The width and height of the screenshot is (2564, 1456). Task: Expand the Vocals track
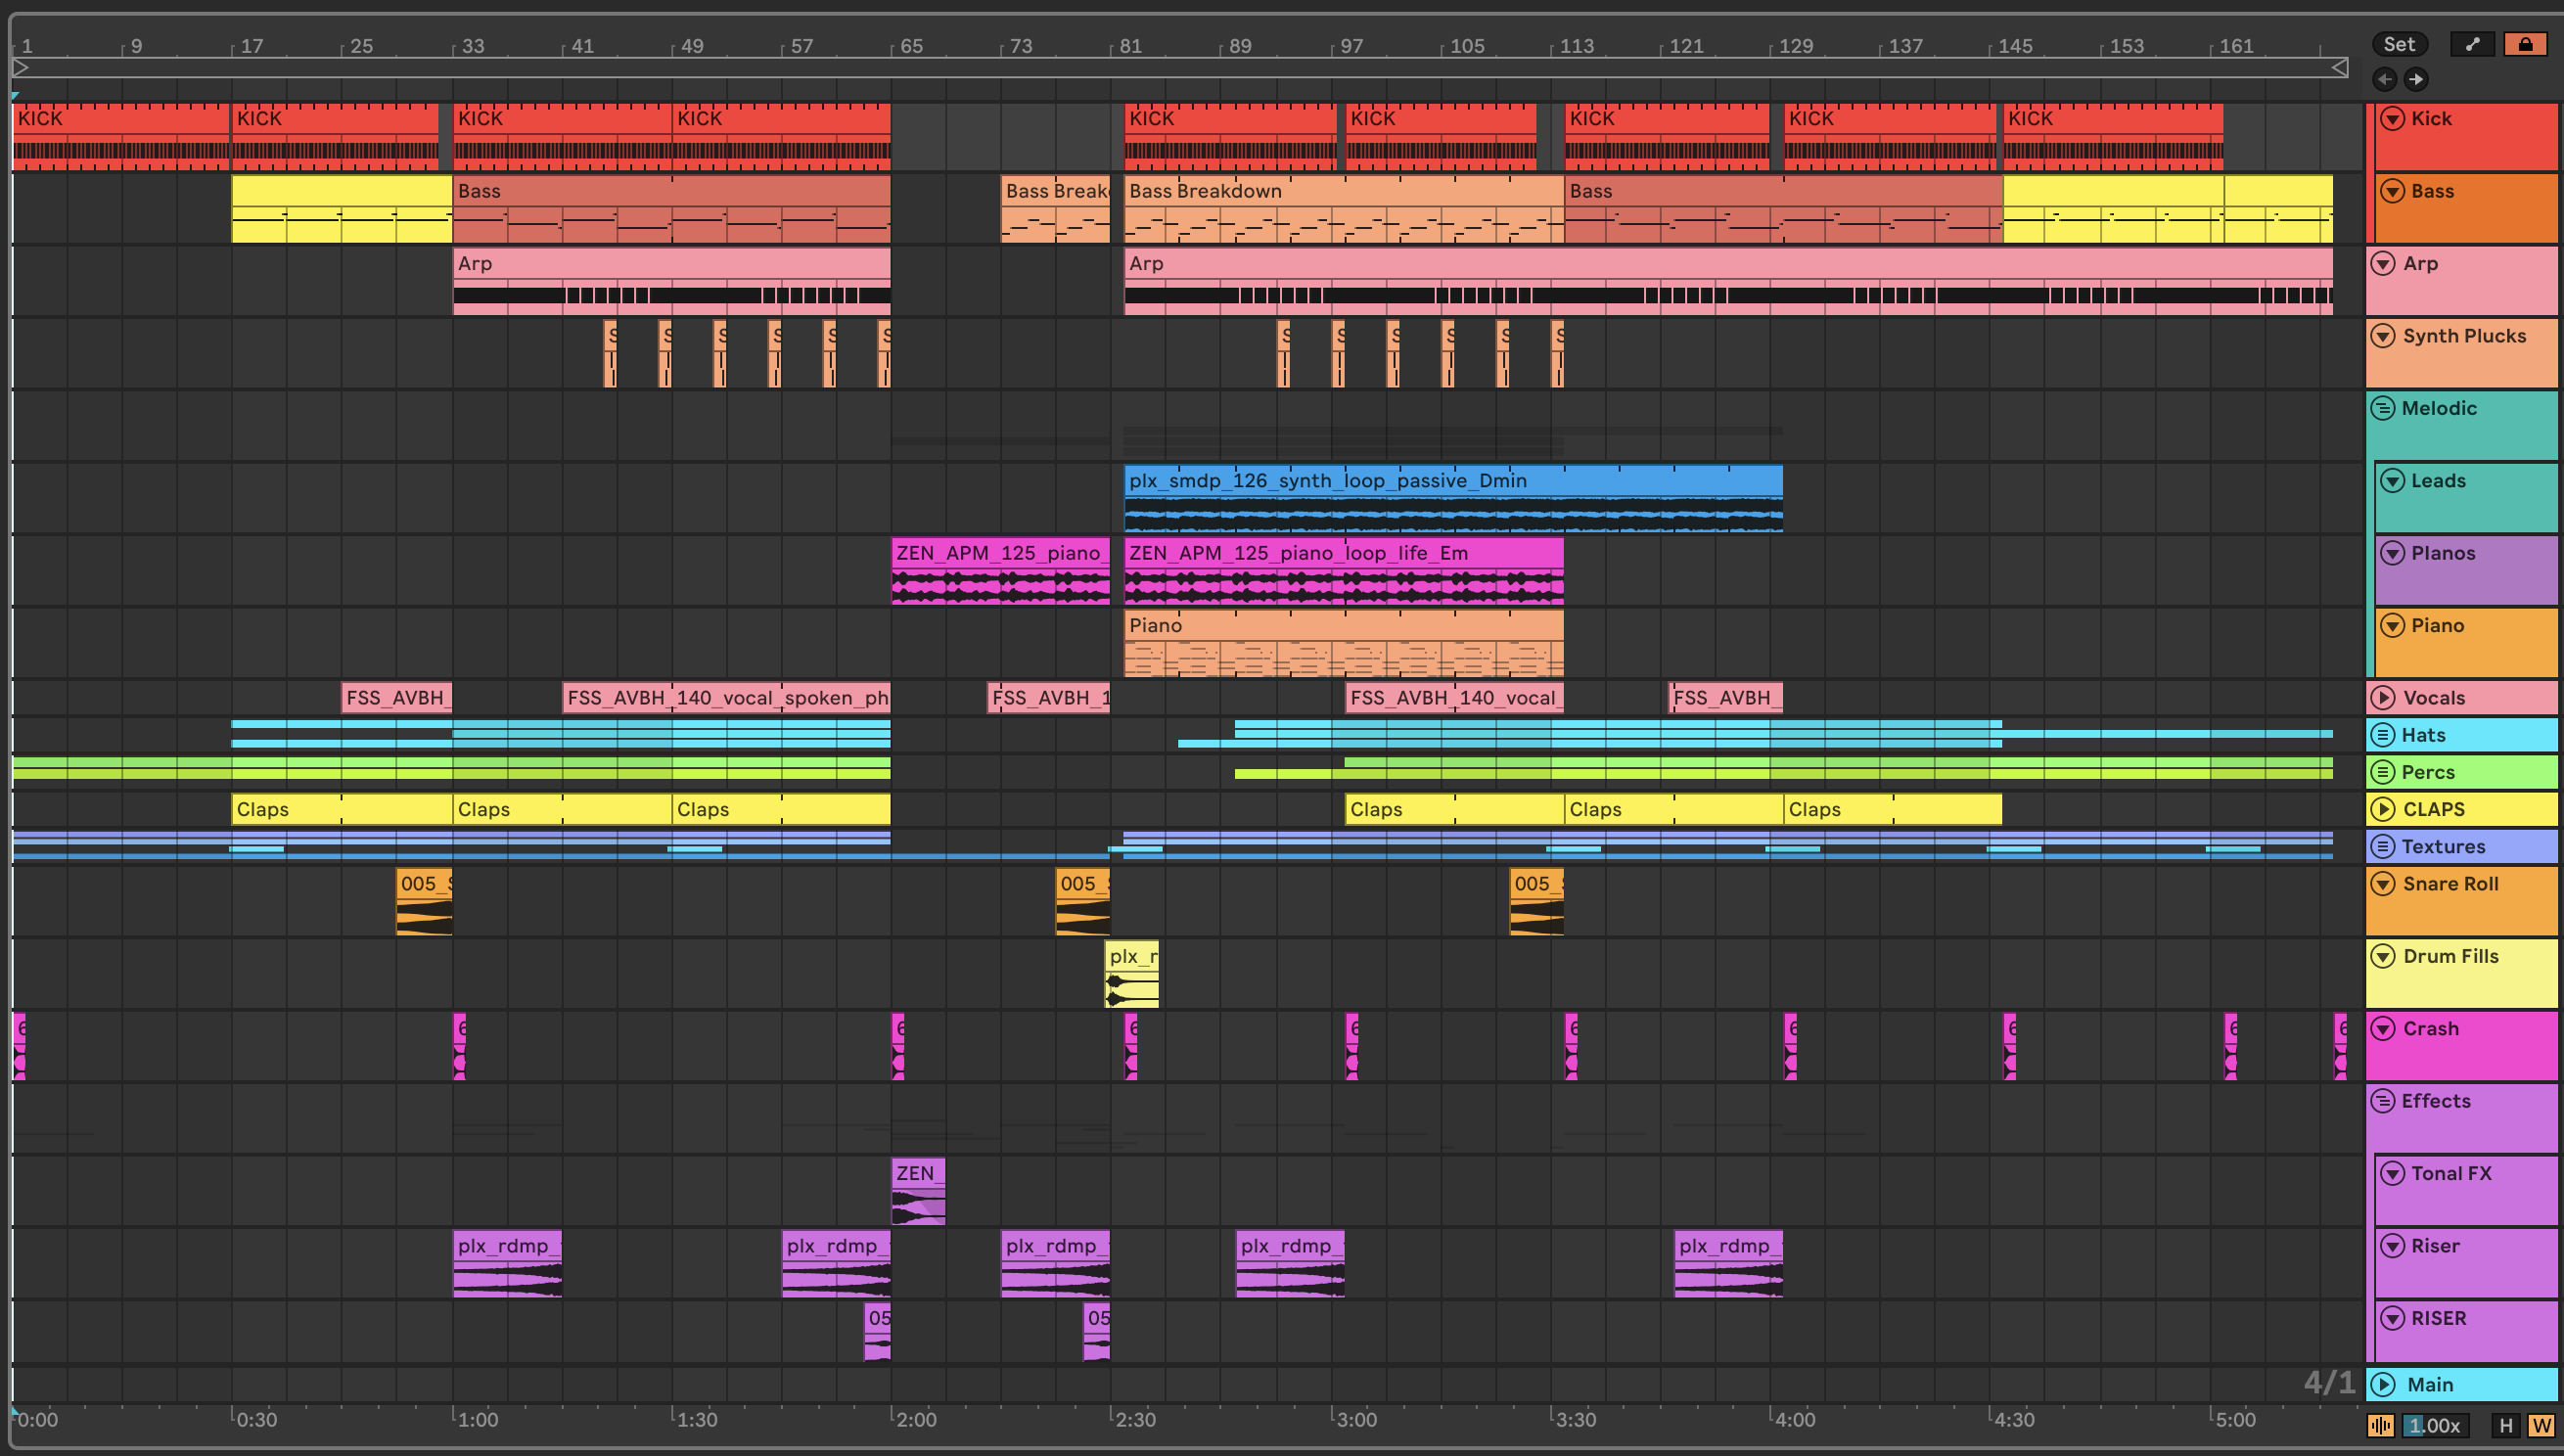[x=2384, y=698]
